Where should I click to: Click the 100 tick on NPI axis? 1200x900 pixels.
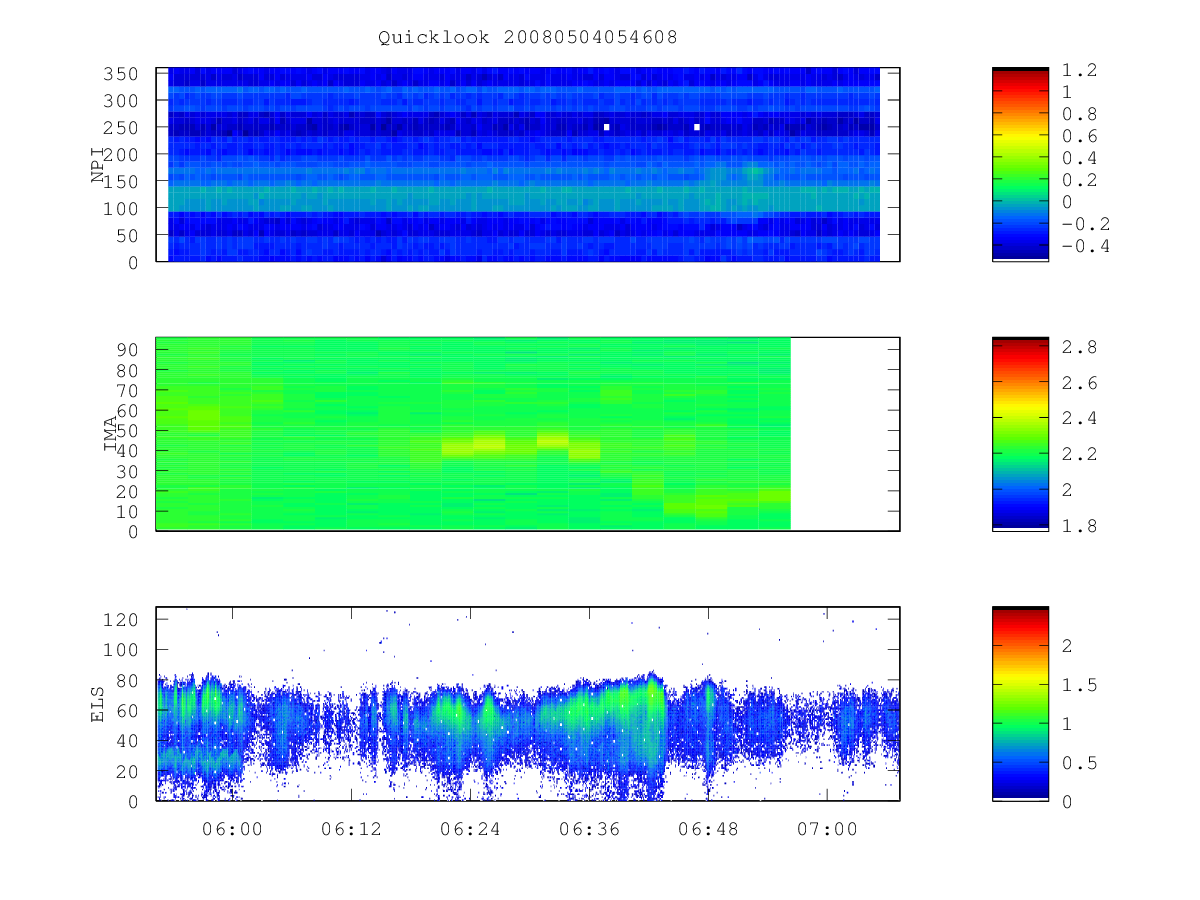(x=122, y=208)
